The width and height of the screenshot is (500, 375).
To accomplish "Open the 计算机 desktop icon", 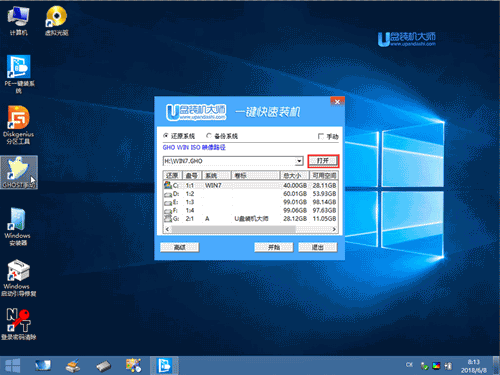I will [x=18, y=21].
